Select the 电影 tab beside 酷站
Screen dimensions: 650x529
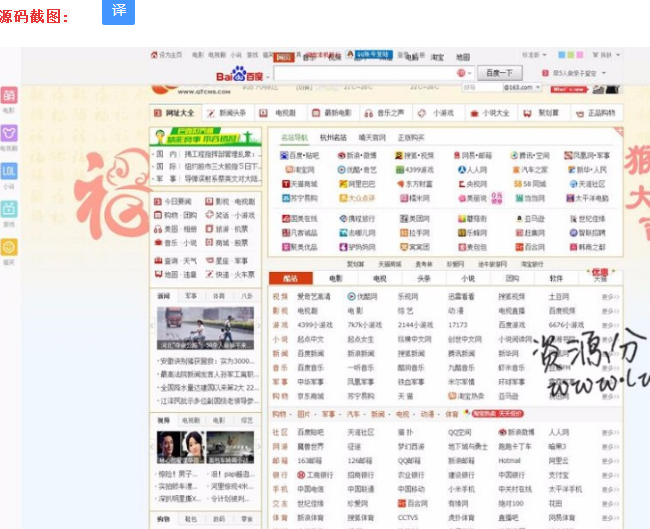(x=335, y=279)
